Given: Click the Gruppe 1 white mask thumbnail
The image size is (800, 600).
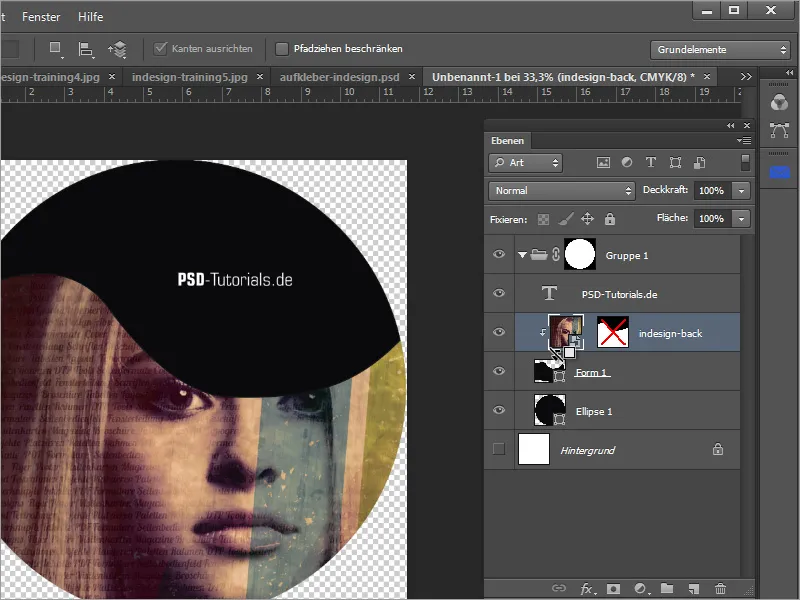Looking at the screenshot, I should point(580,254).
